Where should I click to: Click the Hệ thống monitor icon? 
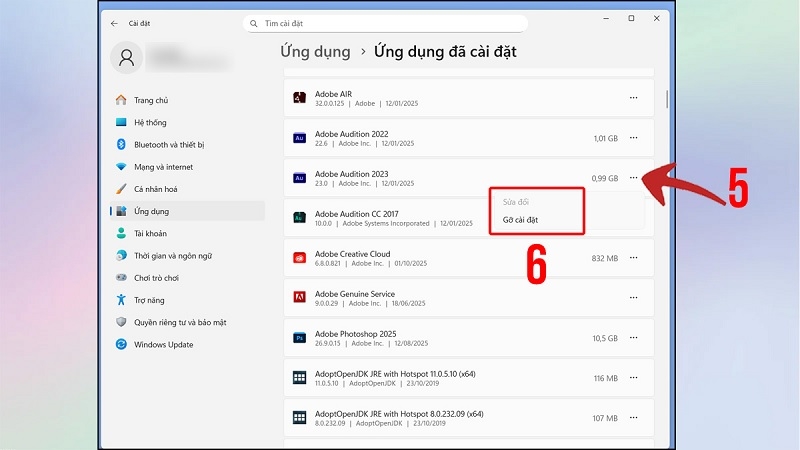tap(121, 122)
